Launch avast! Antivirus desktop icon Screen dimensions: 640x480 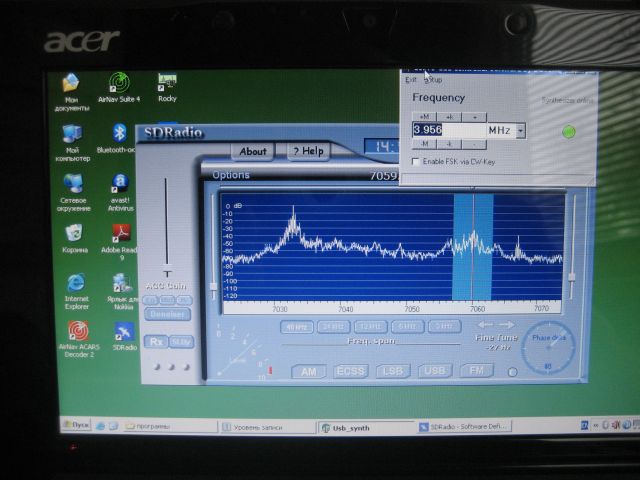tap(120, 193)
